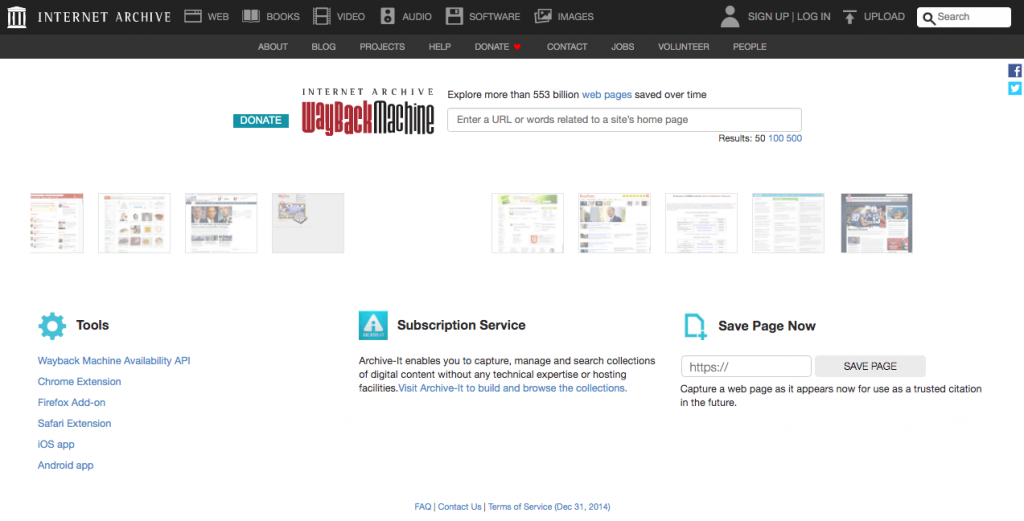Focus the top-right Search box

963,17
